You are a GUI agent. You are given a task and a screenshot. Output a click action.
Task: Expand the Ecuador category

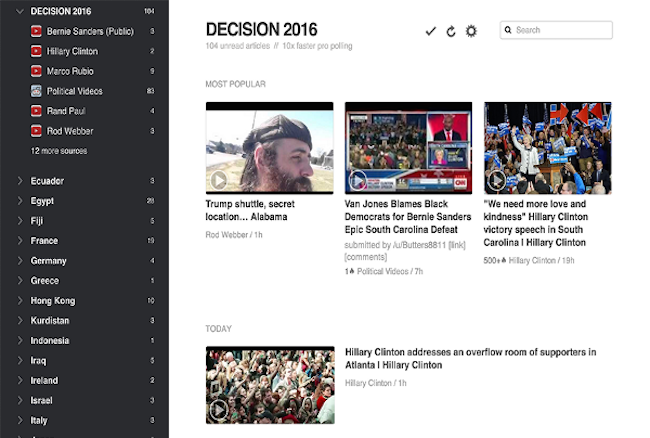click(19, 181)
